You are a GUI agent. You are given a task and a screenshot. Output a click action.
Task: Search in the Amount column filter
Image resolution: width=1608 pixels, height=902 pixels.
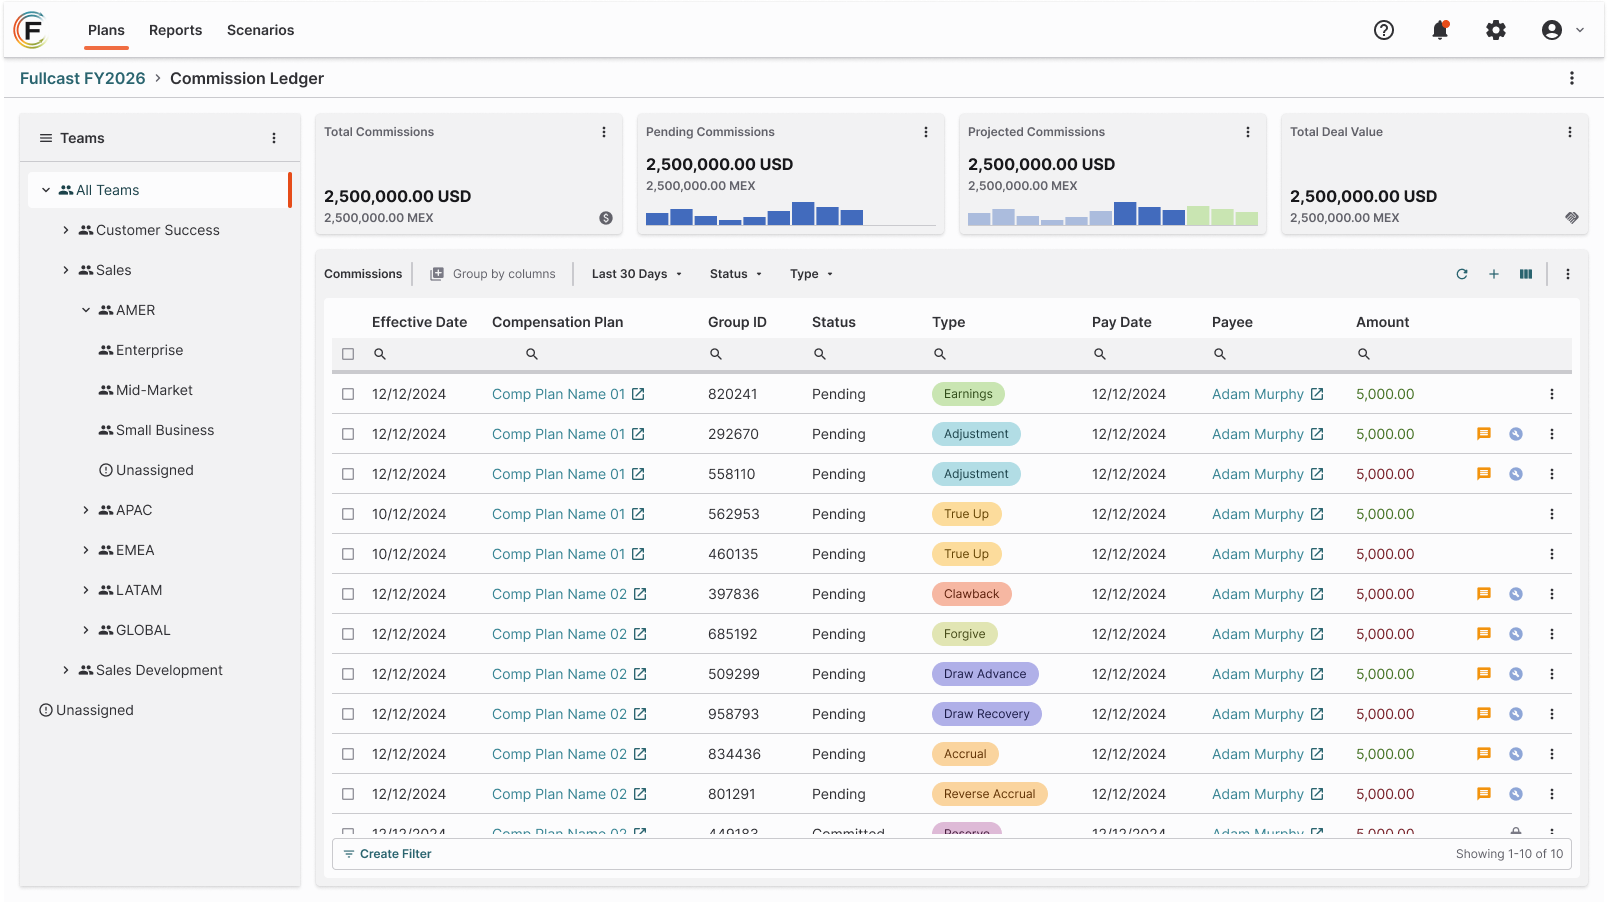[x=1364, y=354]
